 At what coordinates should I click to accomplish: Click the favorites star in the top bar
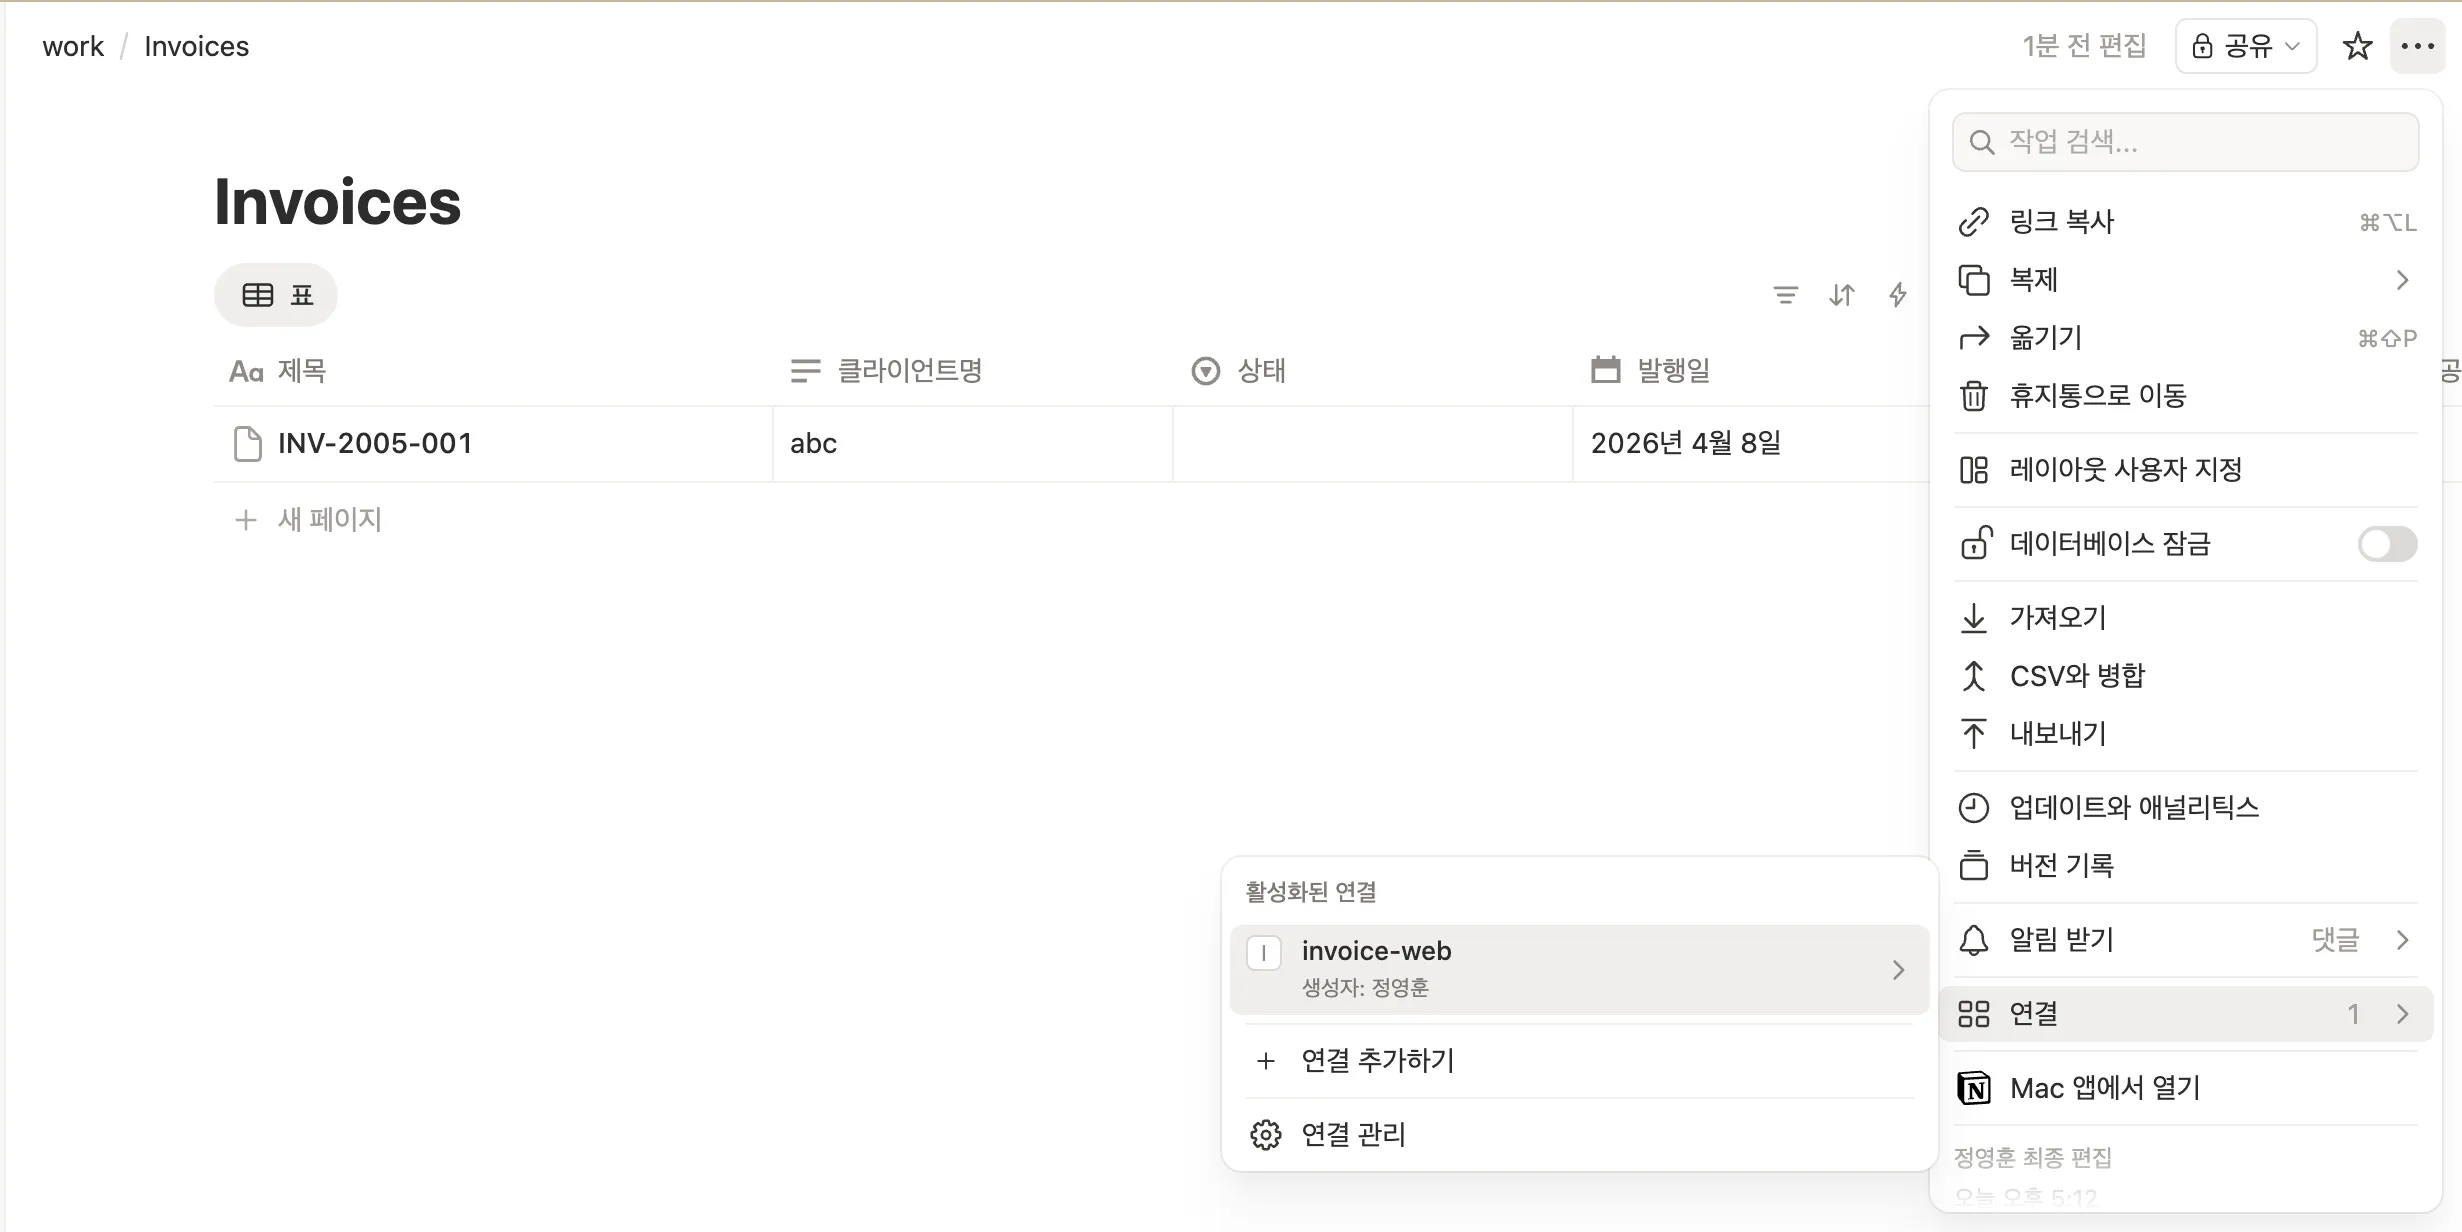(x=2357, y=45)
